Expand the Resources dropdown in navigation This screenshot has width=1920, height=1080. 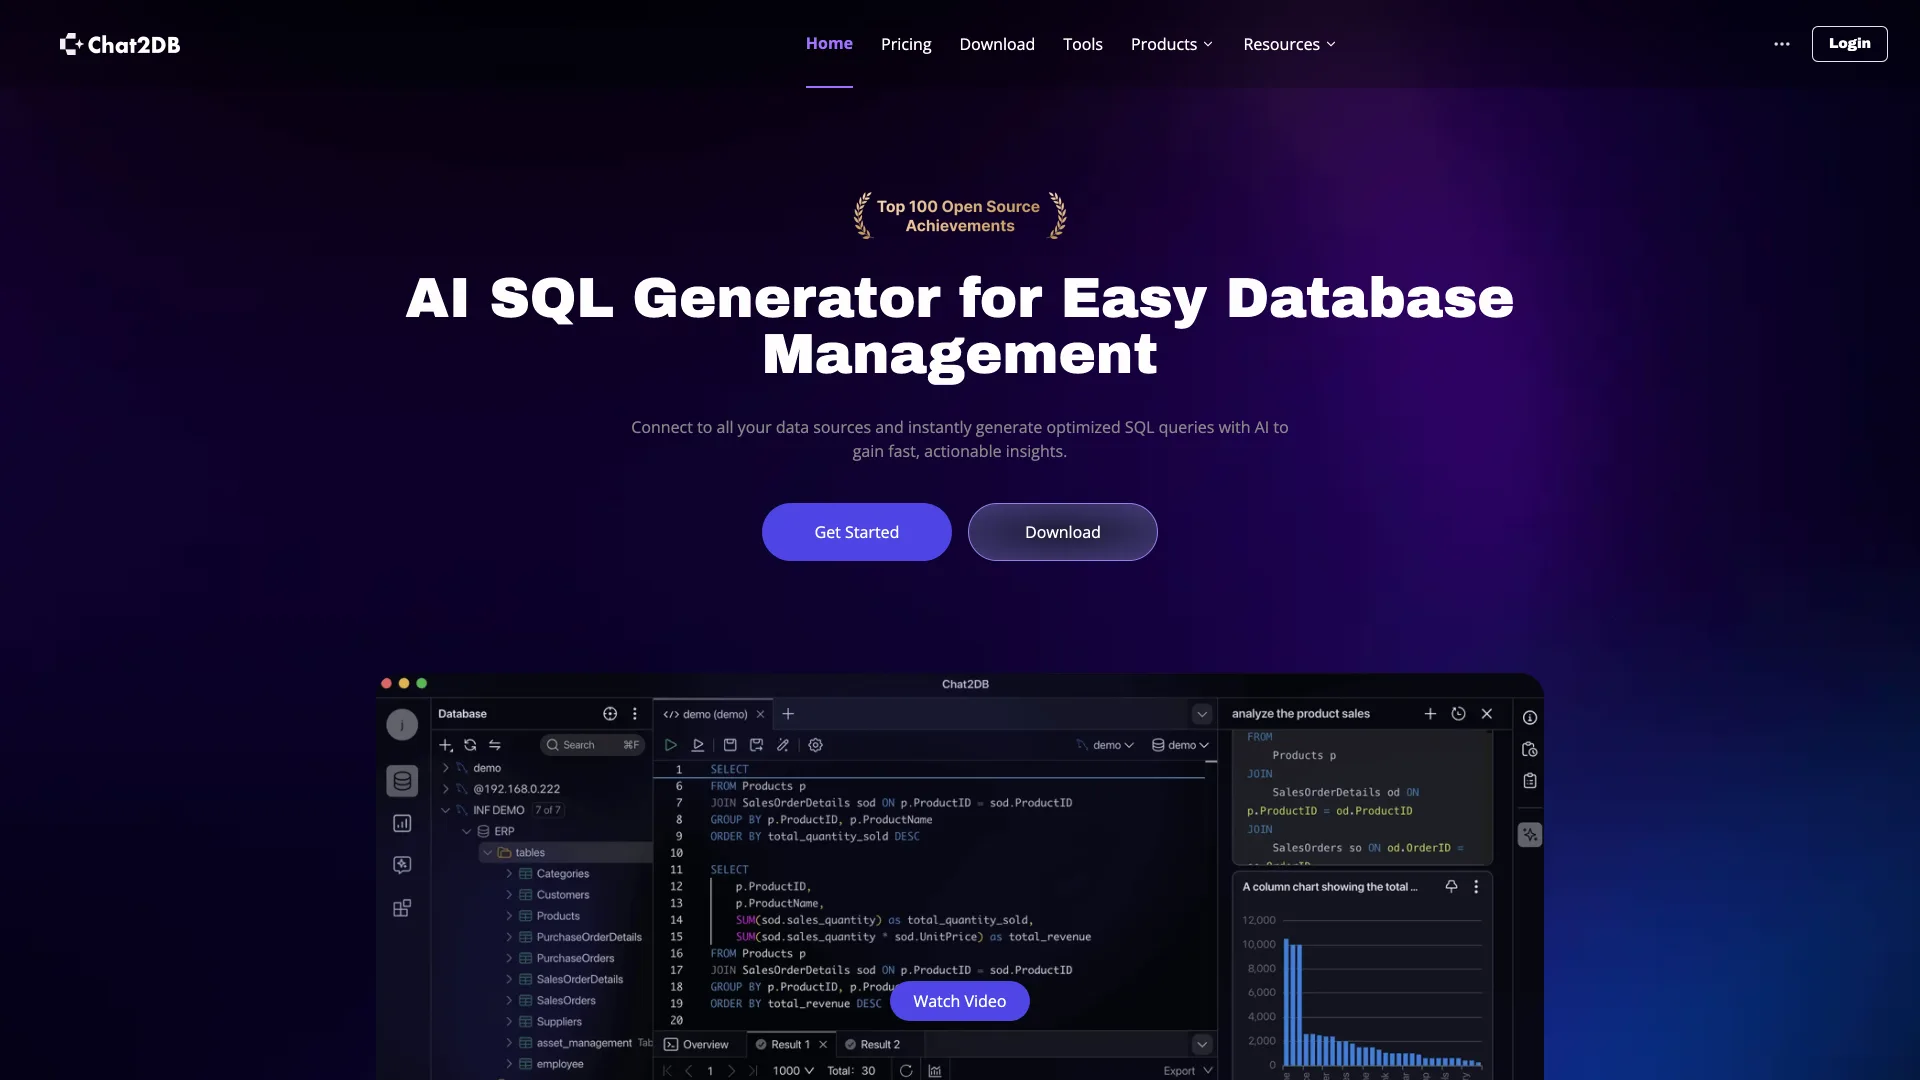1289,44
